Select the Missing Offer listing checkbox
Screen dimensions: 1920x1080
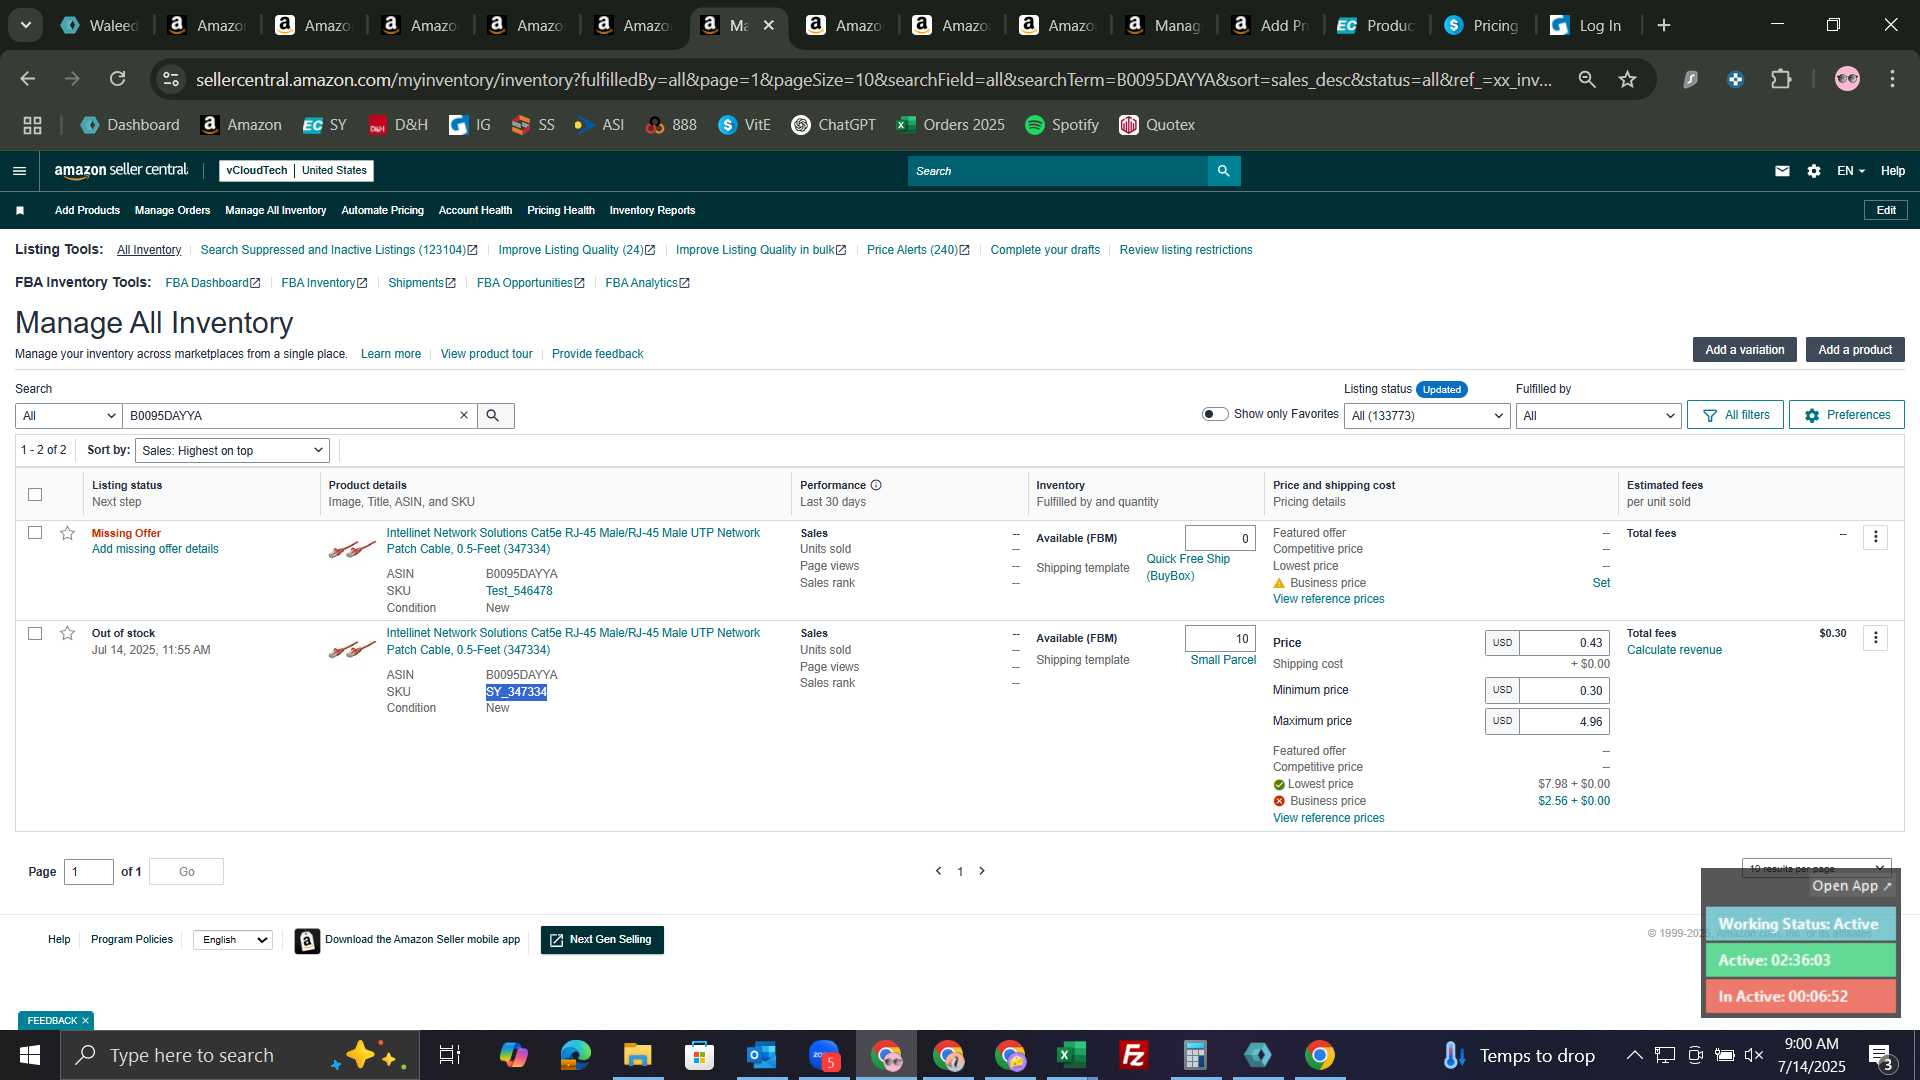click(x=35, y=533)
